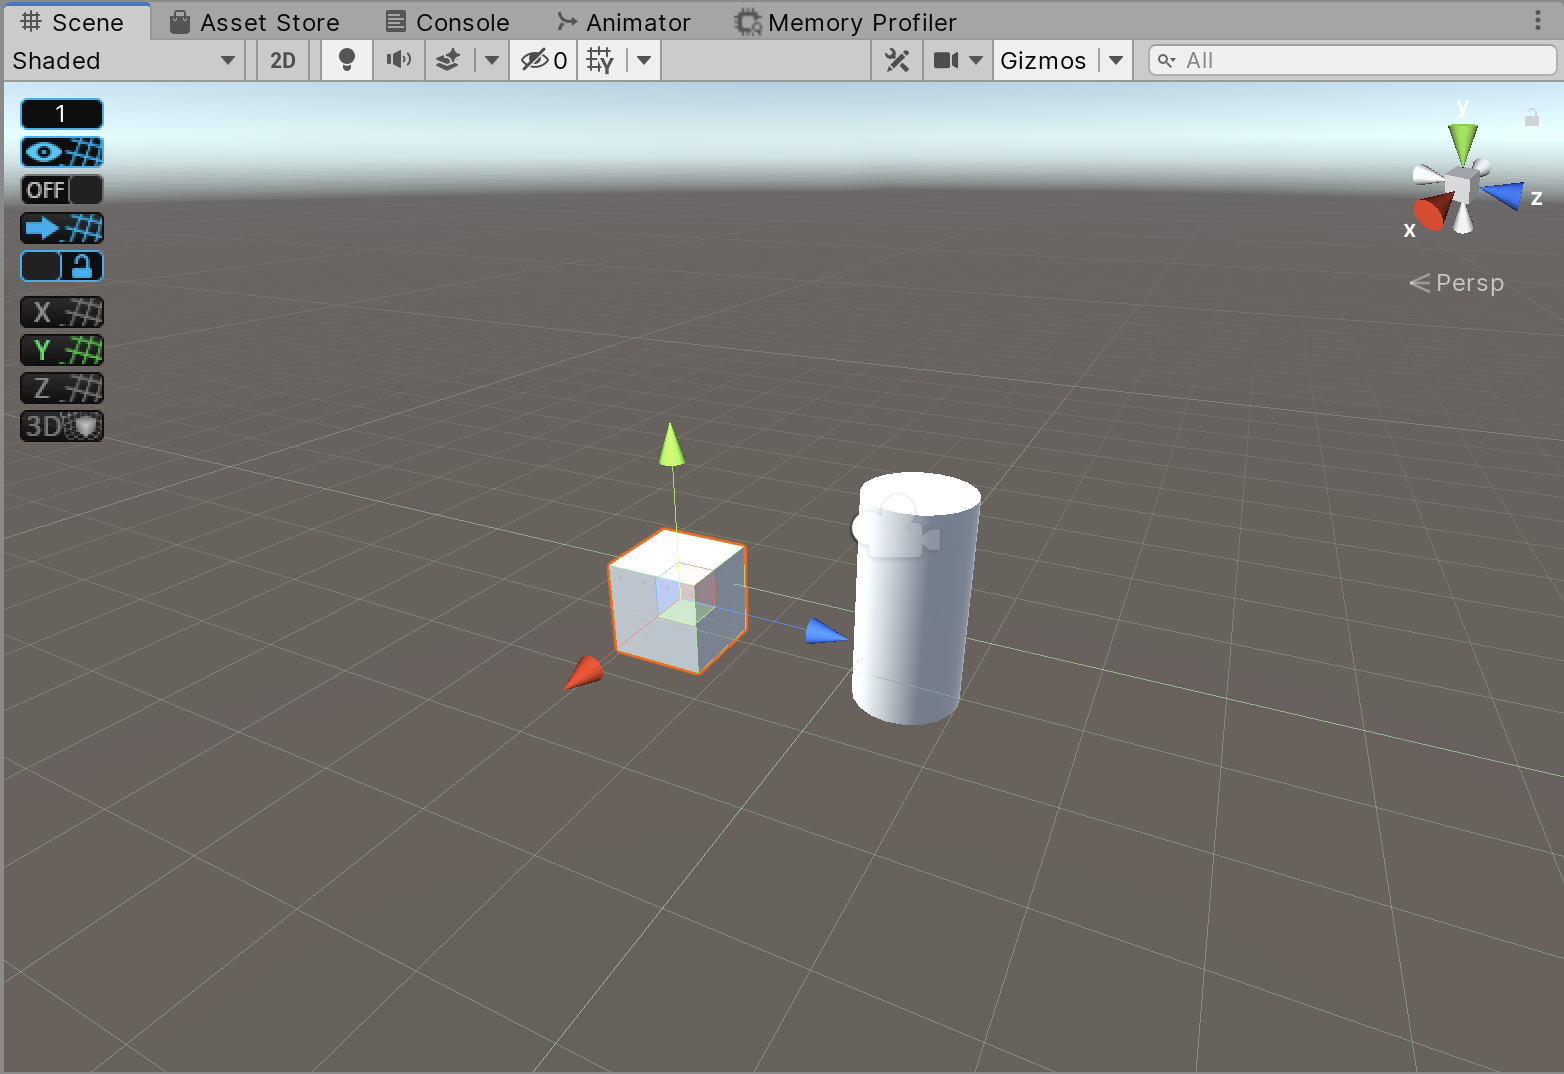Screen dimensions: 1564x1074
Task: Click the green Y cone on orientation gizmo
Action: coord(1463,142)
